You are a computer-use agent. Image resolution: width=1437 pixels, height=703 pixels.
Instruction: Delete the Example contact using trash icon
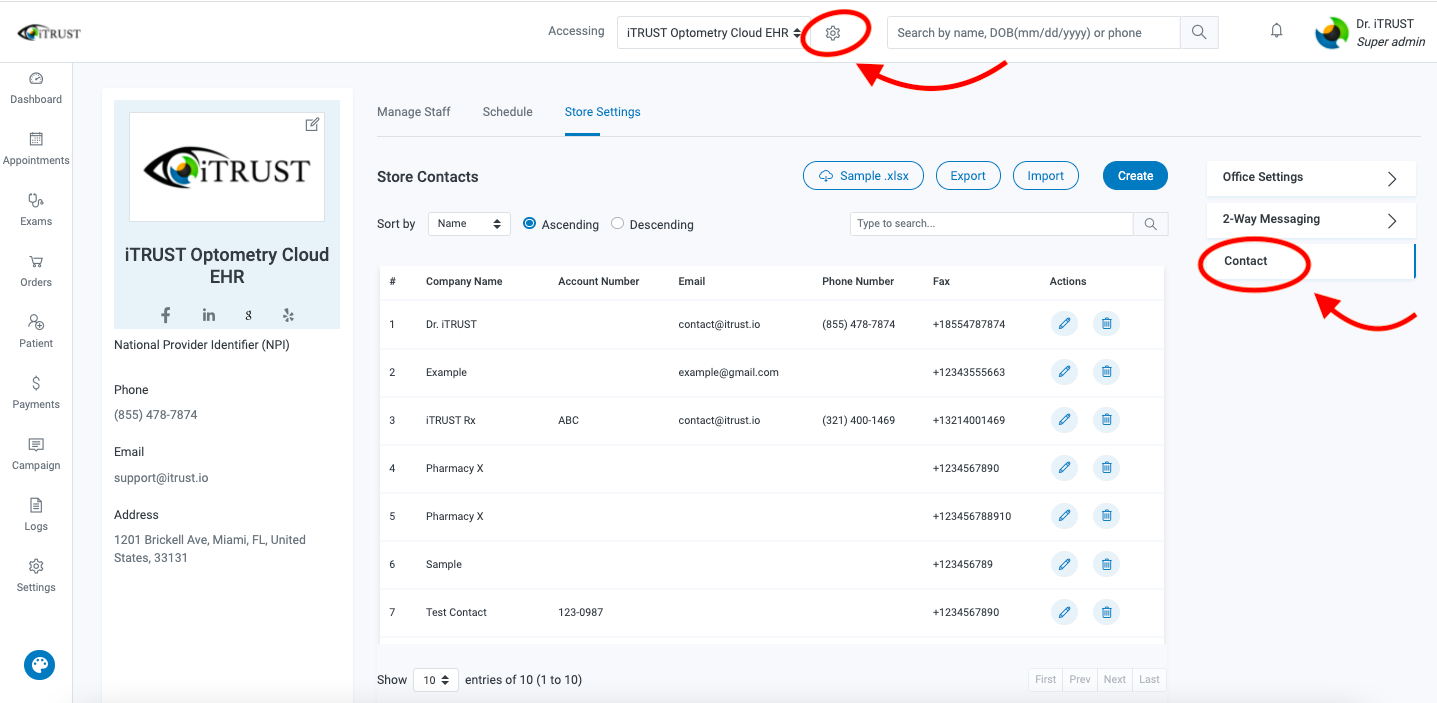click(1106, 371)
